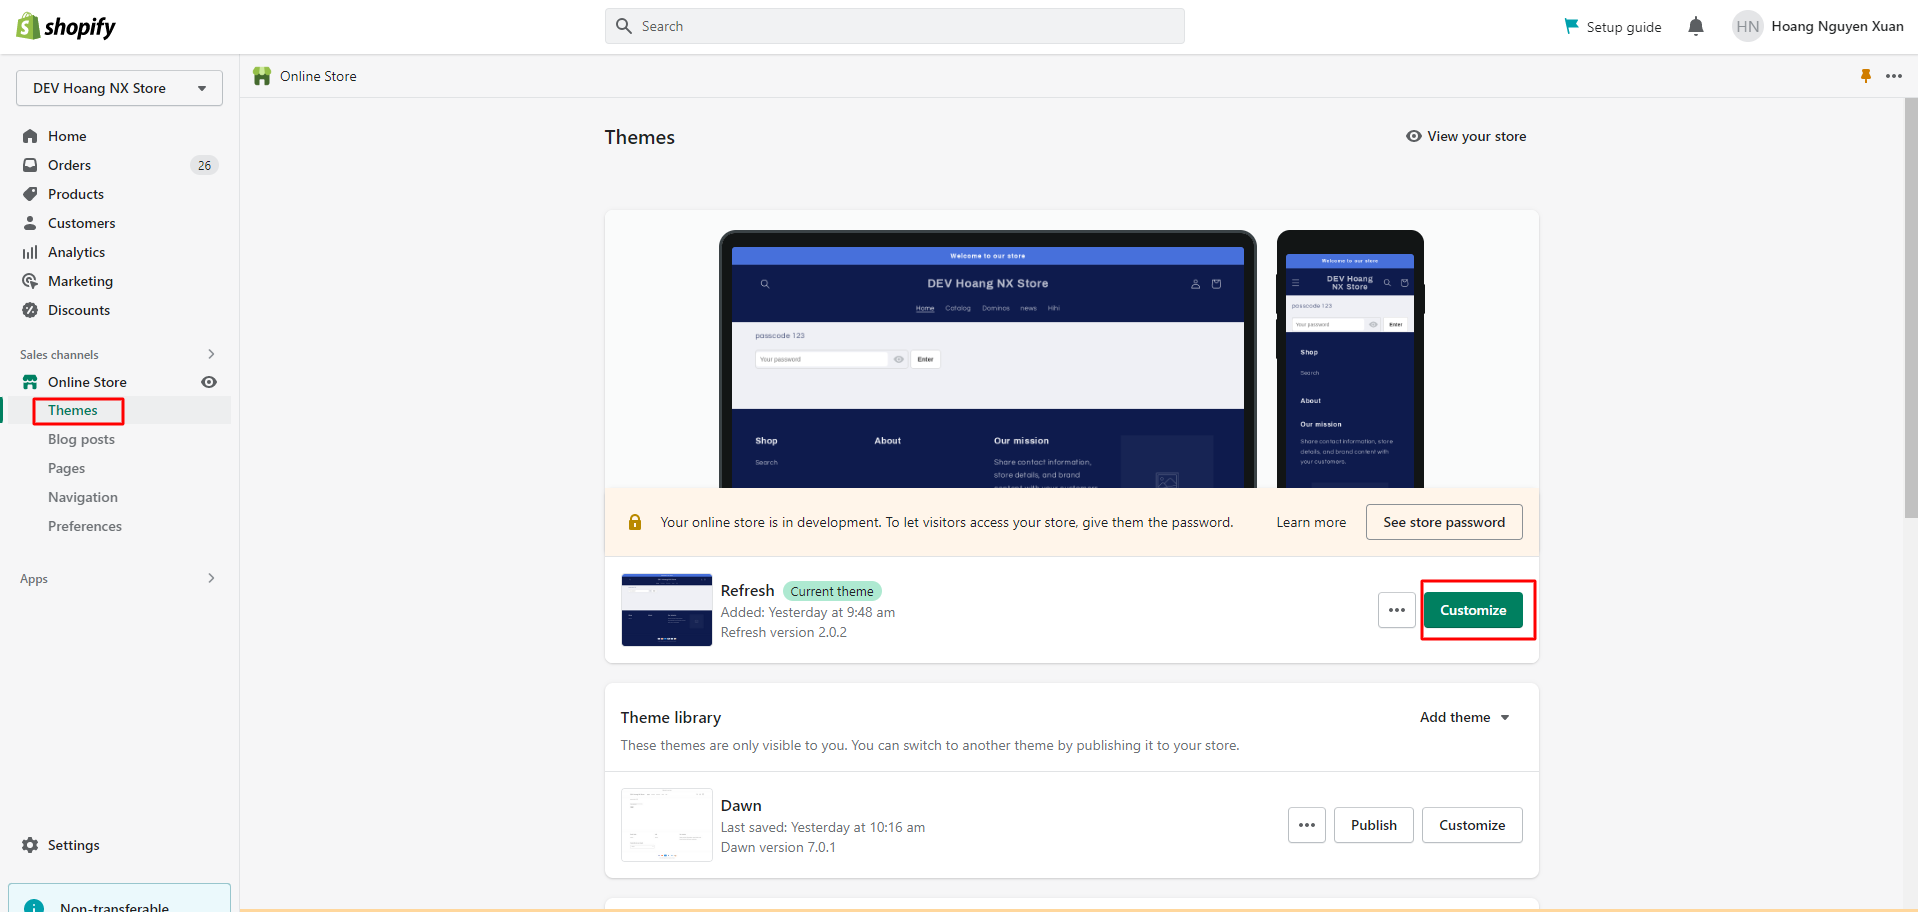Click Refresh version 2.0.2 text
This screenshot has width=1918, height=912.
pyautogui.click(x=784, y=632)
